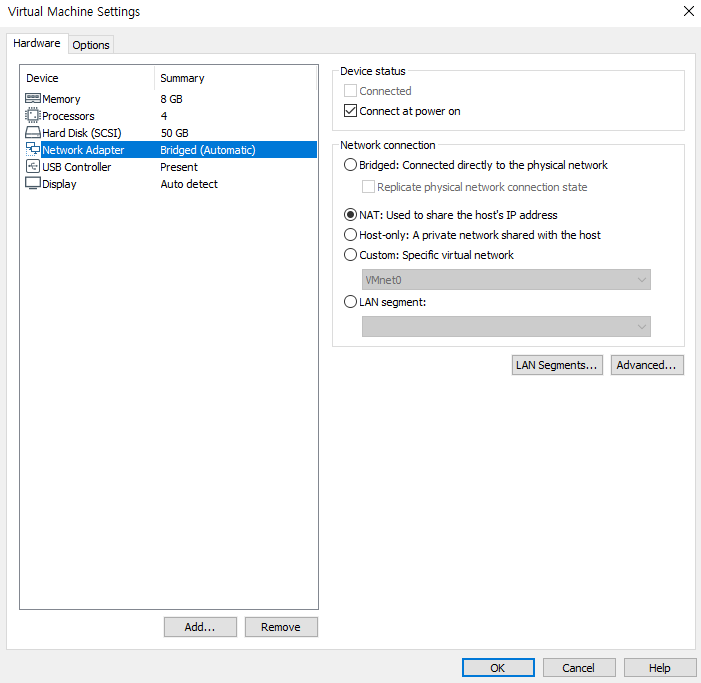Open the Advanced... network settings
This screenshot has height=683, width=701.
[647, 365]
